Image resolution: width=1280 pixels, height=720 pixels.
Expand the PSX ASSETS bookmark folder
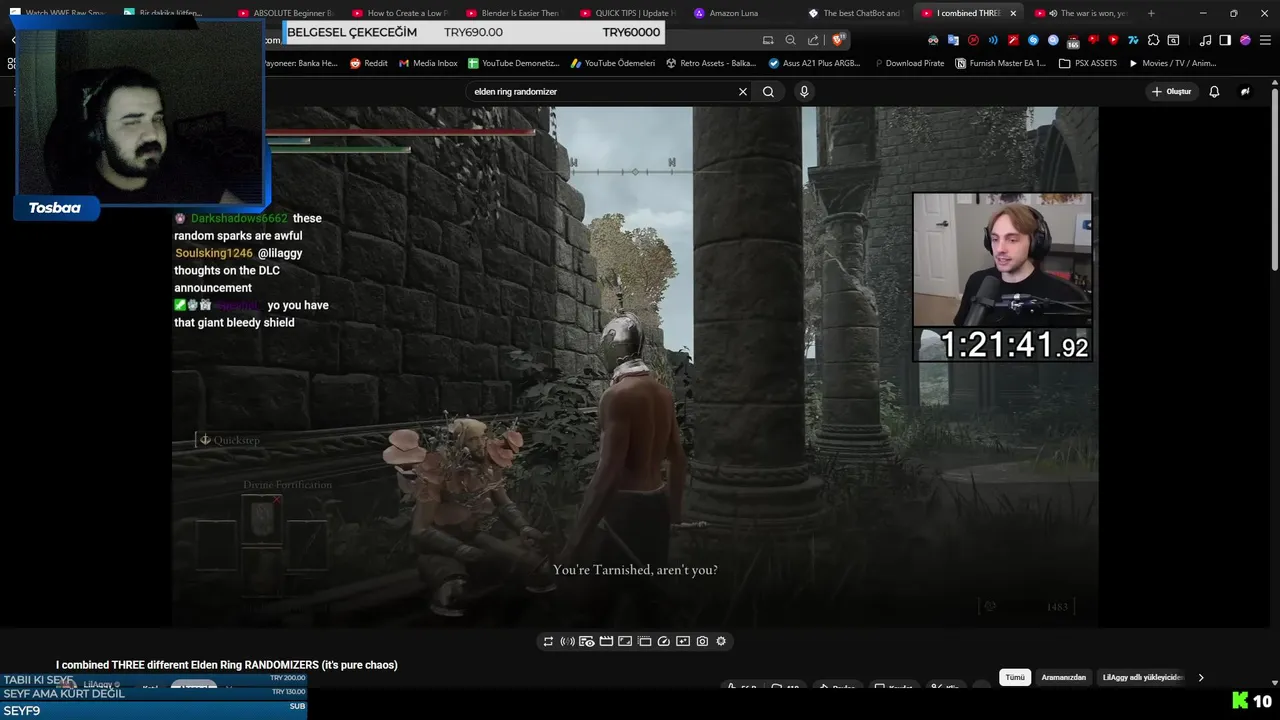click(x=1088, y=63)
